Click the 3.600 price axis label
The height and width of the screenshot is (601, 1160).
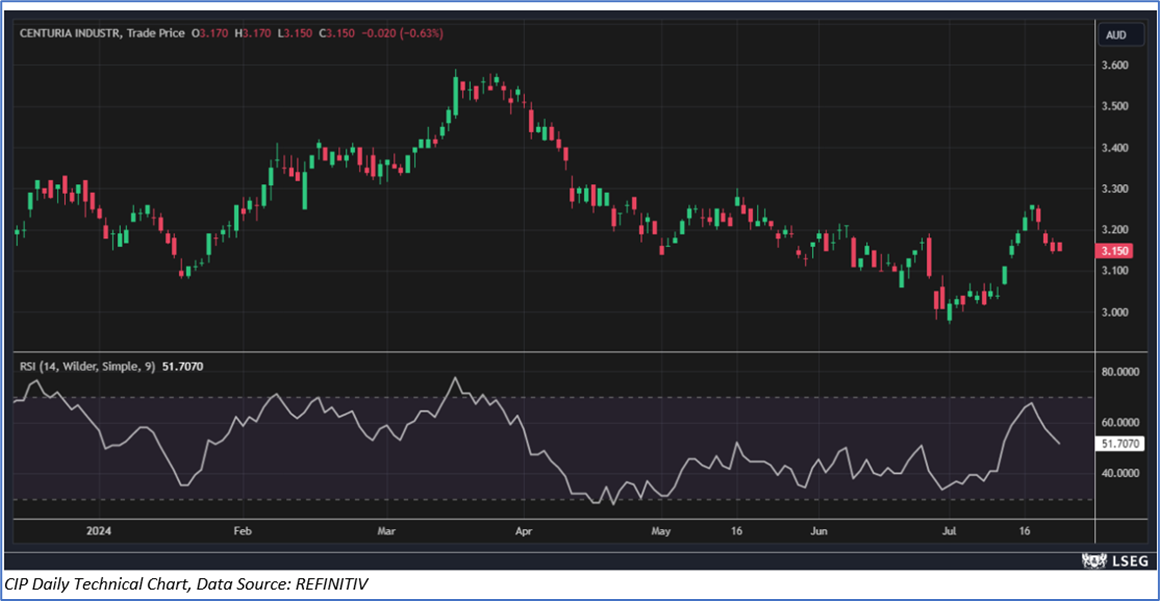coord(1114,66)
